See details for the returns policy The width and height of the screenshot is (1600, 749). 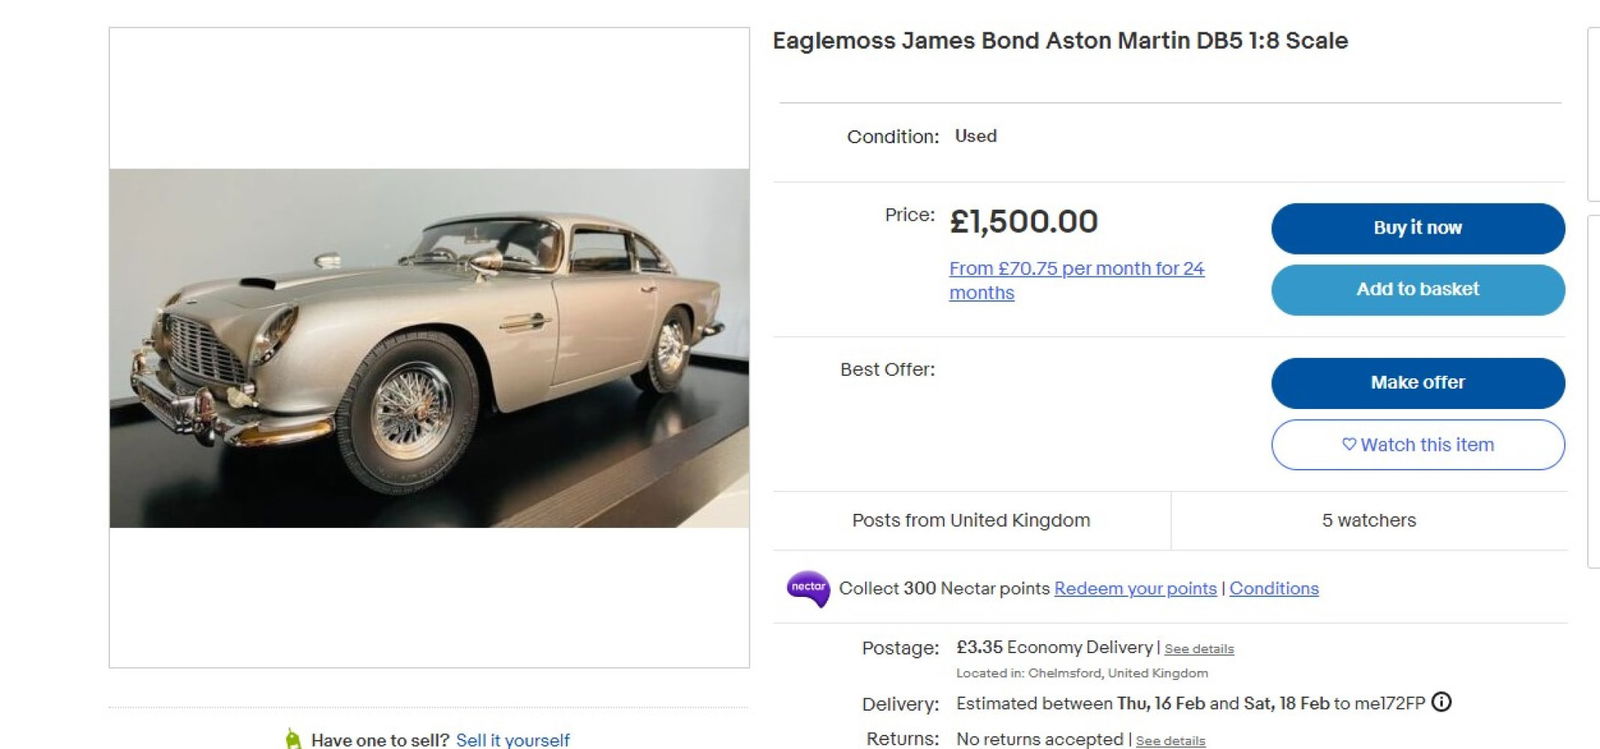pyautogui.click(x=1170, y=741)
